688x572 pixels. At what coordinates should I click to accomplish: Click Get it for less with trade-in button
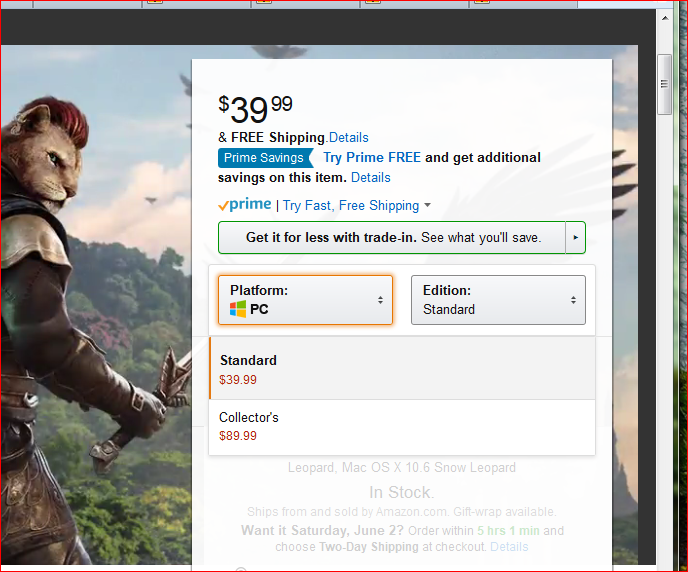pos(392,237)
